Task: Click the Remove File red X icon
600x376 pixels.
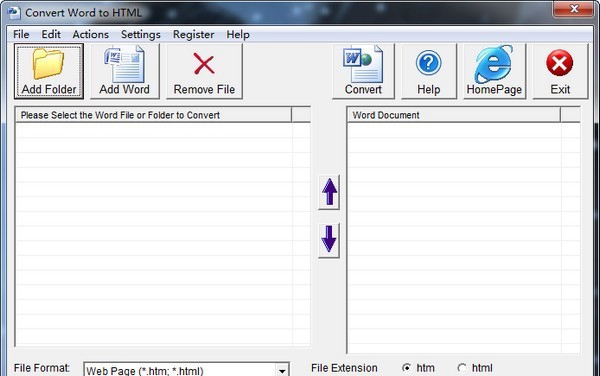Action: [x=204, y=71]
